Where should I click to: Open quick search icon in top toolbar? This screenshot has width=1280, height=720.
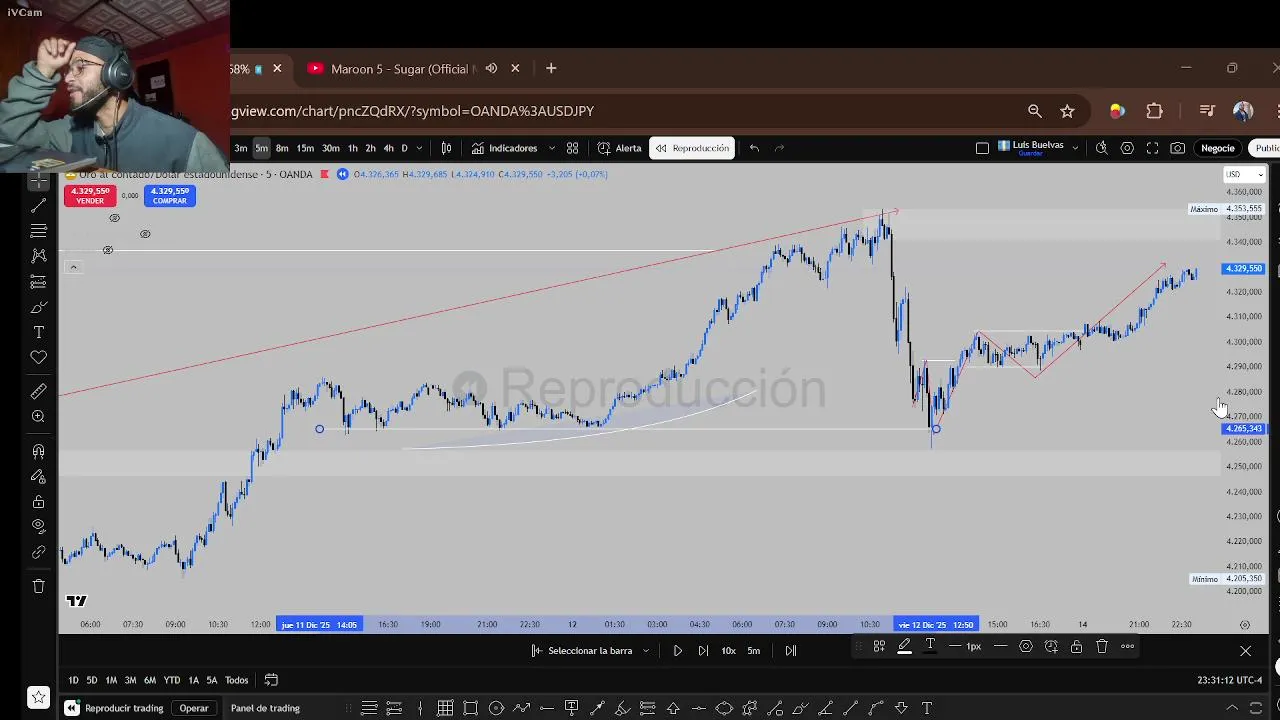[x=1101, y=148]
